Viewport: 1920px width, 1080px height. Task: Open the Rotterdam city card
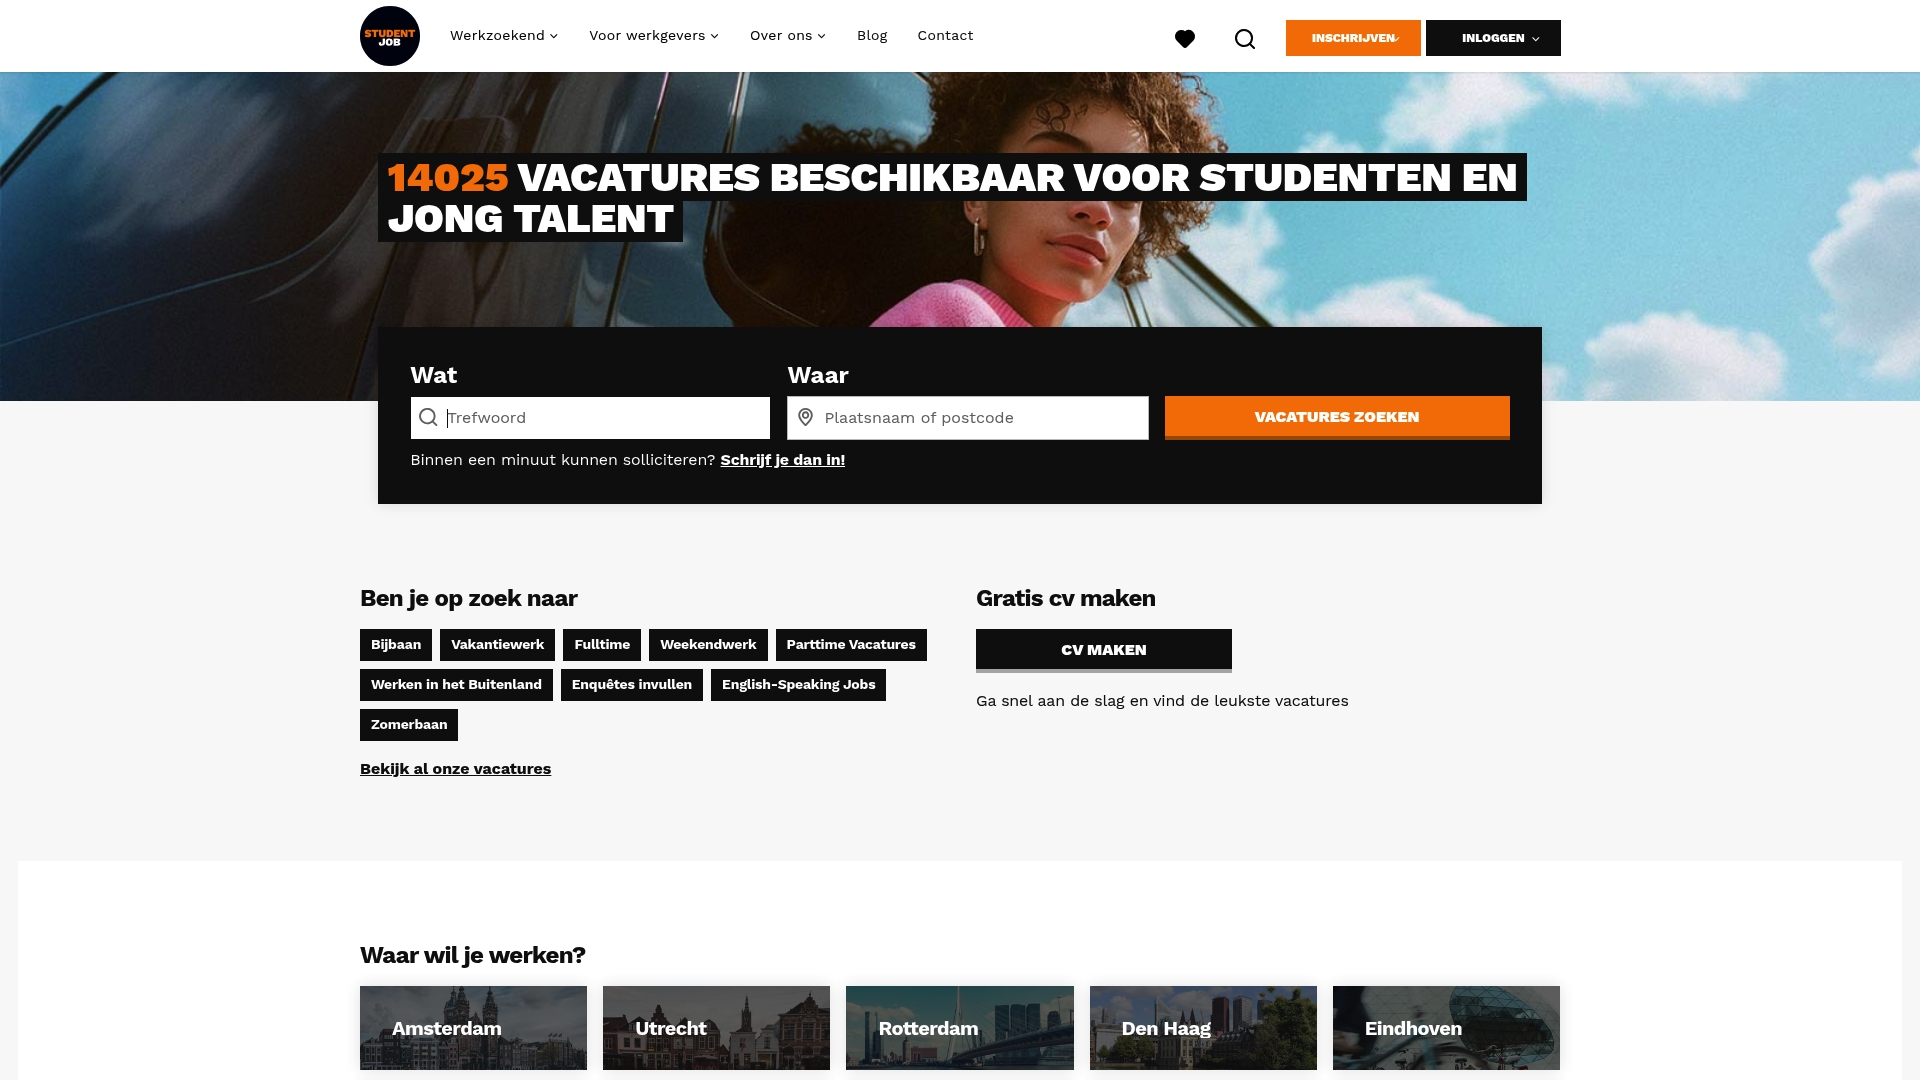pyautogui.click(x=959, y=1027)
